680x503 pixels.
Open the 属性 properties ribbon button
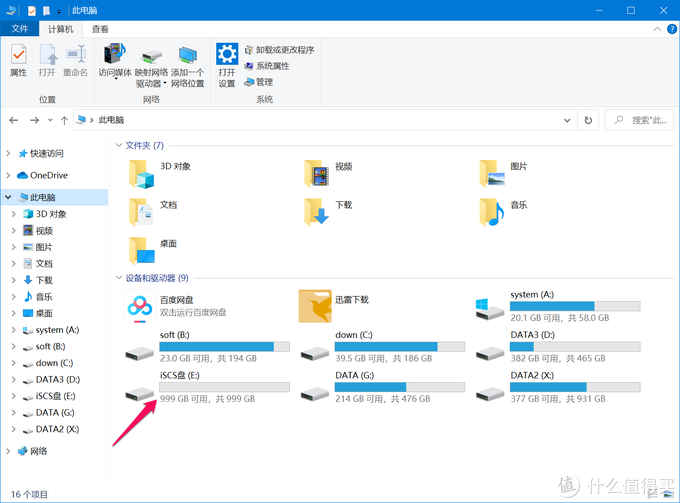[x=19, y=61]
